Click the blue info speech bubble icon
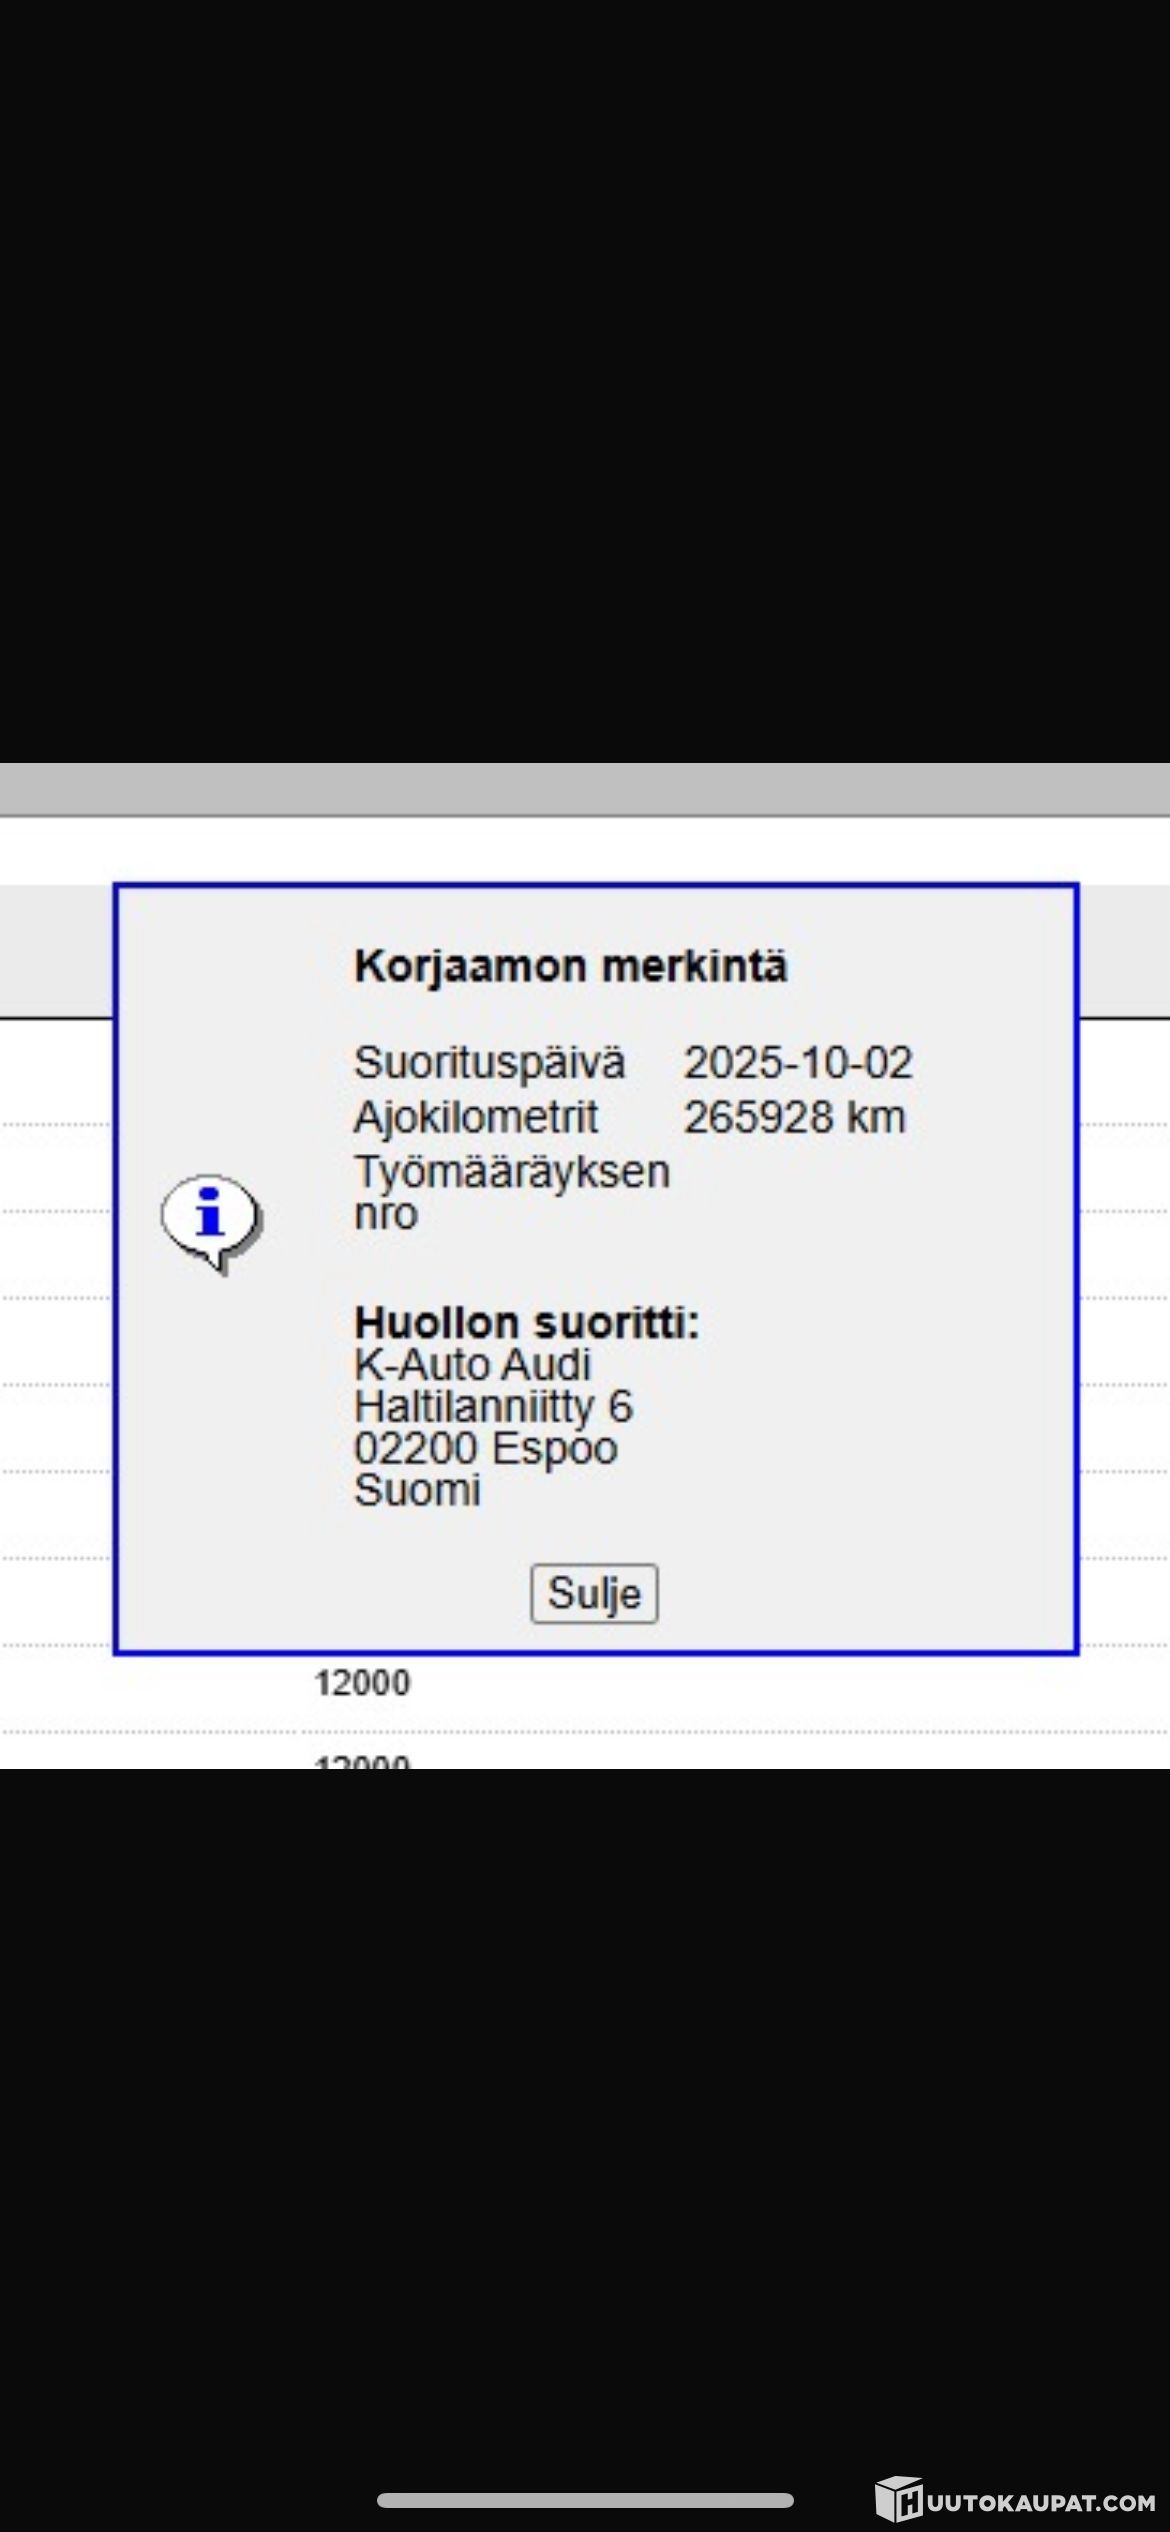 click(x=210, y=1221)
